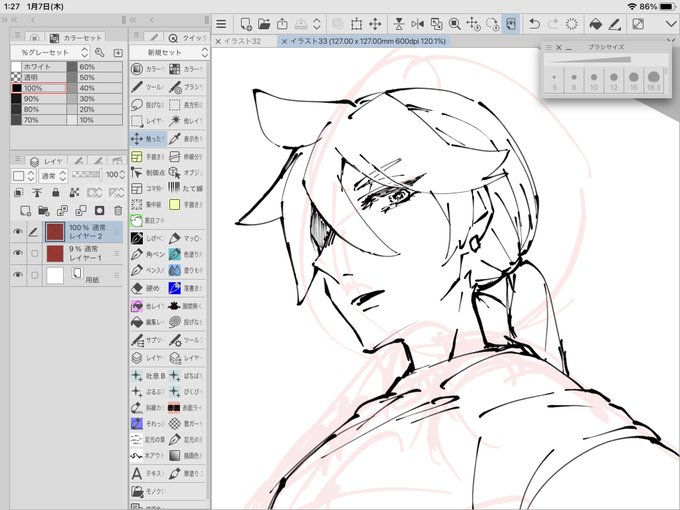680x510 pixels.
Task: Open the クイック access tab
Action: pyautogui.click(x=188, y=38)
